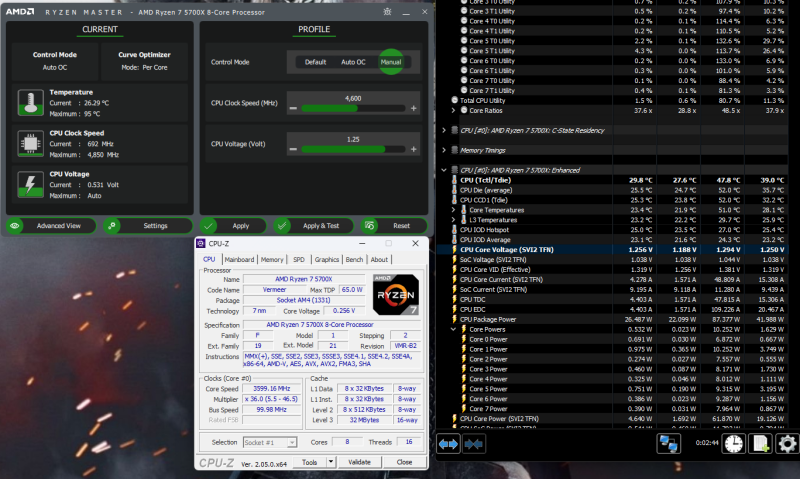Expand the Memory Timings section
This screenshot has width=800, height=479.
pyautogui.click(x=444, y=150)
